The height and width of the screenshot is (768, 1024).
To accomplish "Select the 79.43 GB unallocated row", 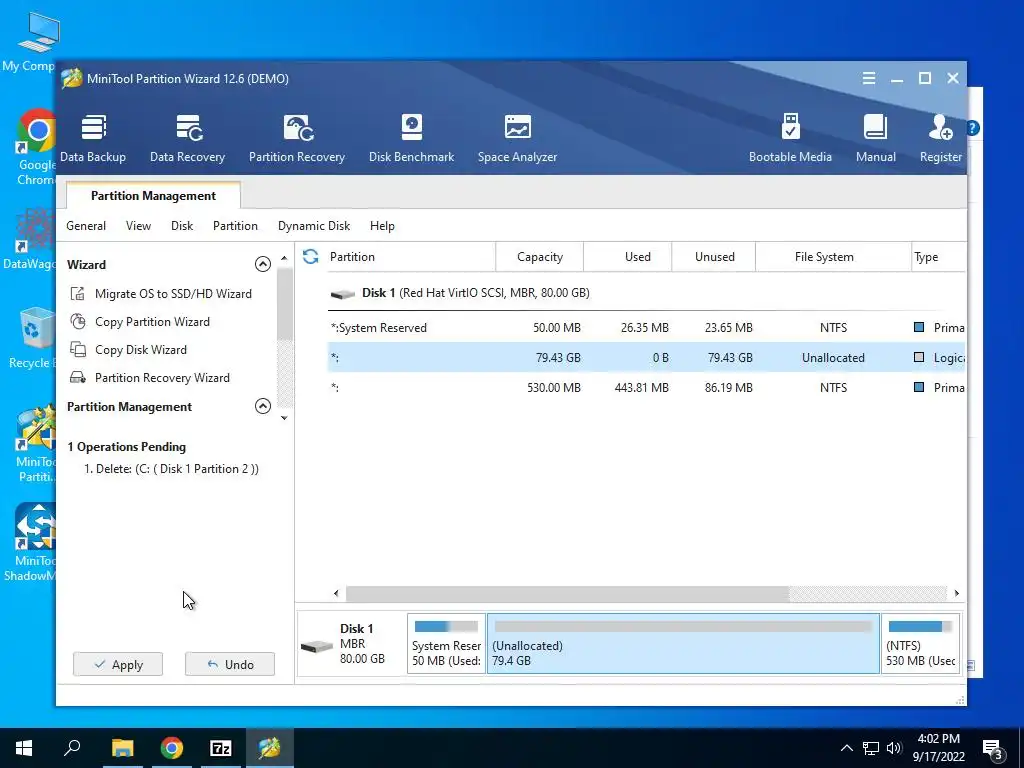I will click(x=647, y=358).
